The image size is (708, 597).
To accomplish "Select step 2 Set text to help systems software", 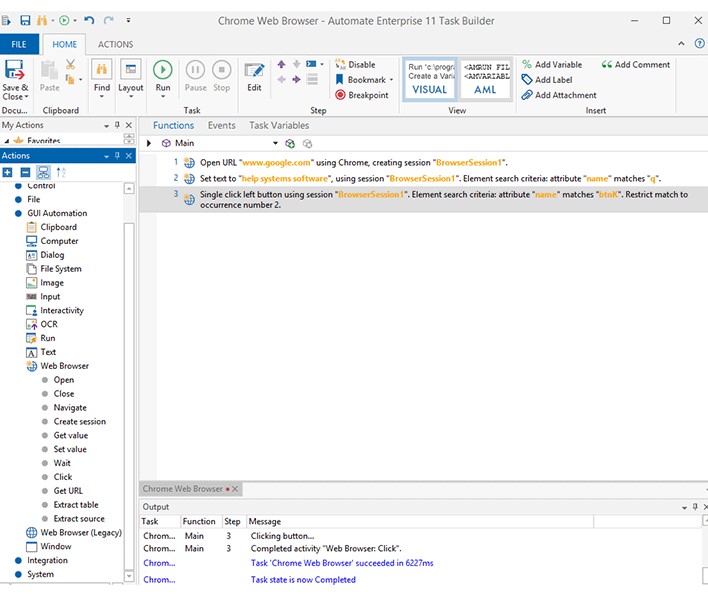I will 424,178.
